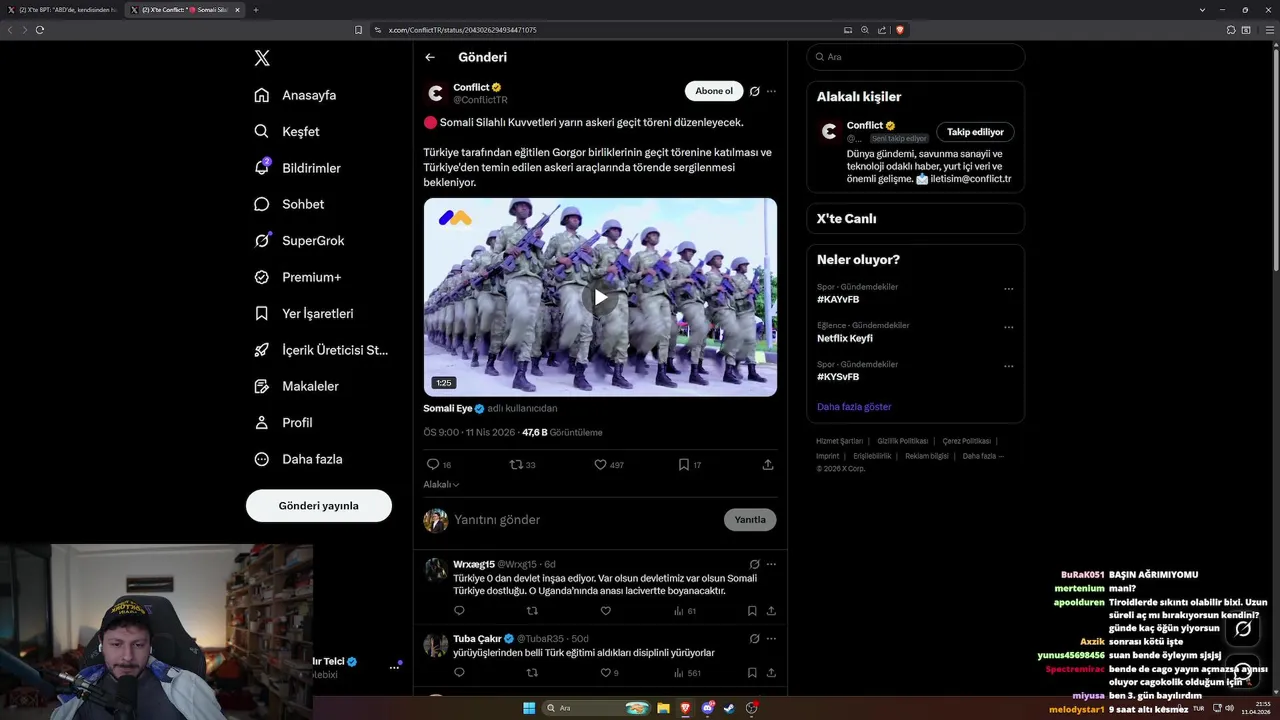The height and width of the screenshot is (720, 1280).
Task: Click Grok icon on Tuba Çakır reply
Action: 755,638
